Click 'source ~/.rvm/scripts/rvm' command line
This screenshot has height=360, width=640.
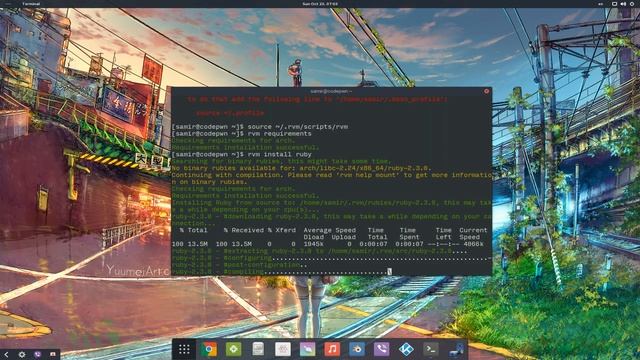[x=260, y=127]
